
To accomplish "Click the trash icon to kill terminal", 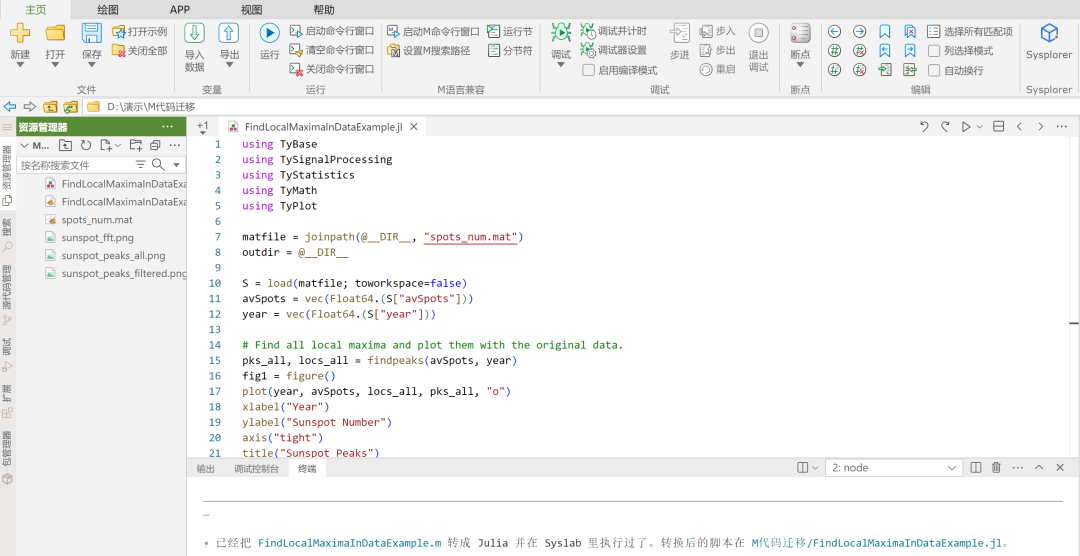I will (x=996, y=468).
